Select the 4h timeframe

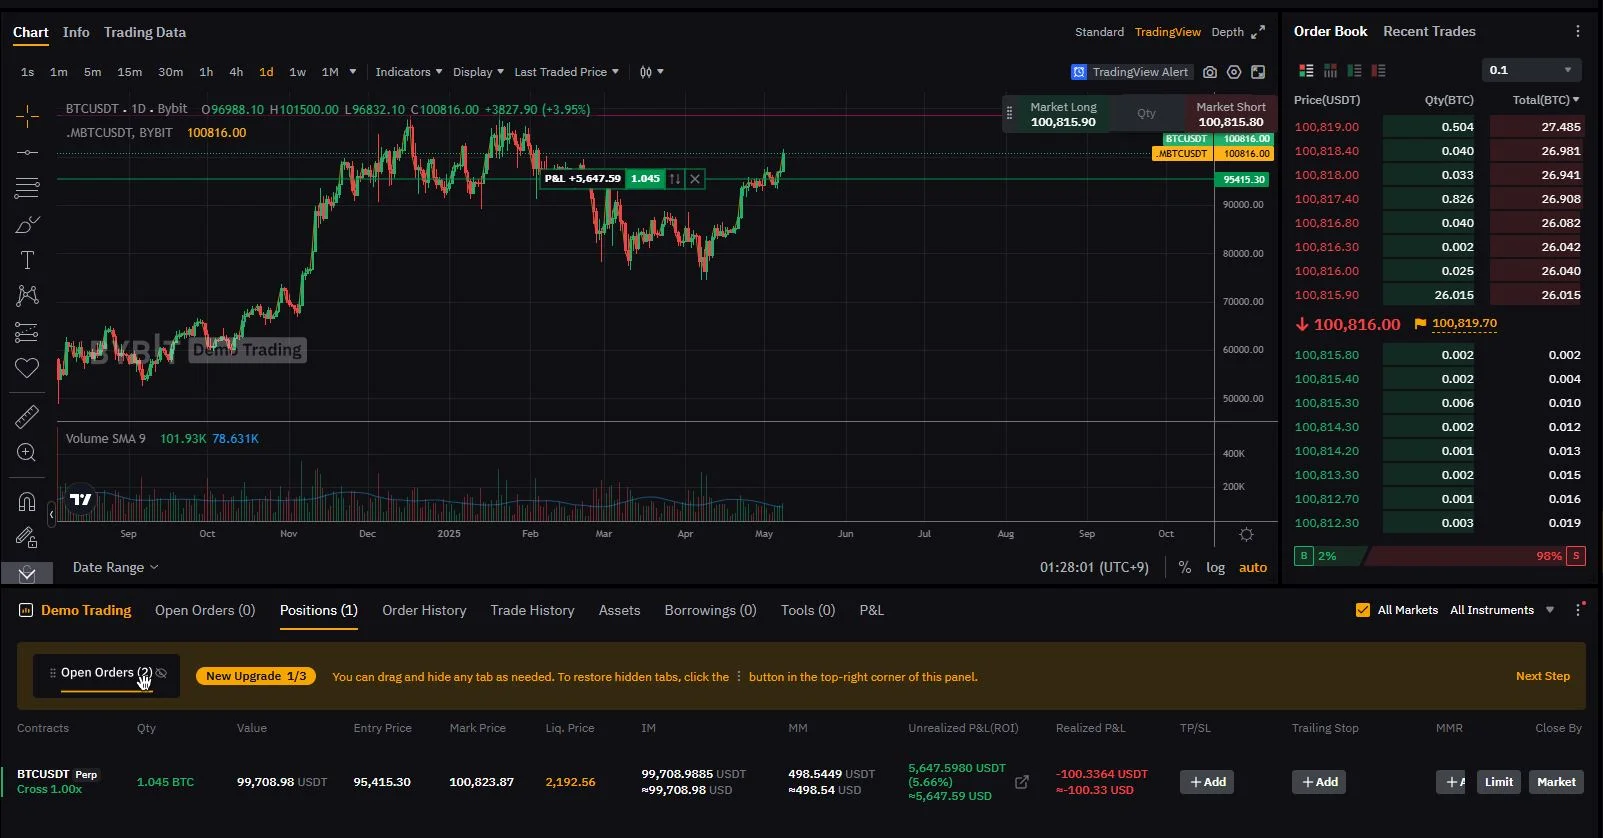point(236,72)
